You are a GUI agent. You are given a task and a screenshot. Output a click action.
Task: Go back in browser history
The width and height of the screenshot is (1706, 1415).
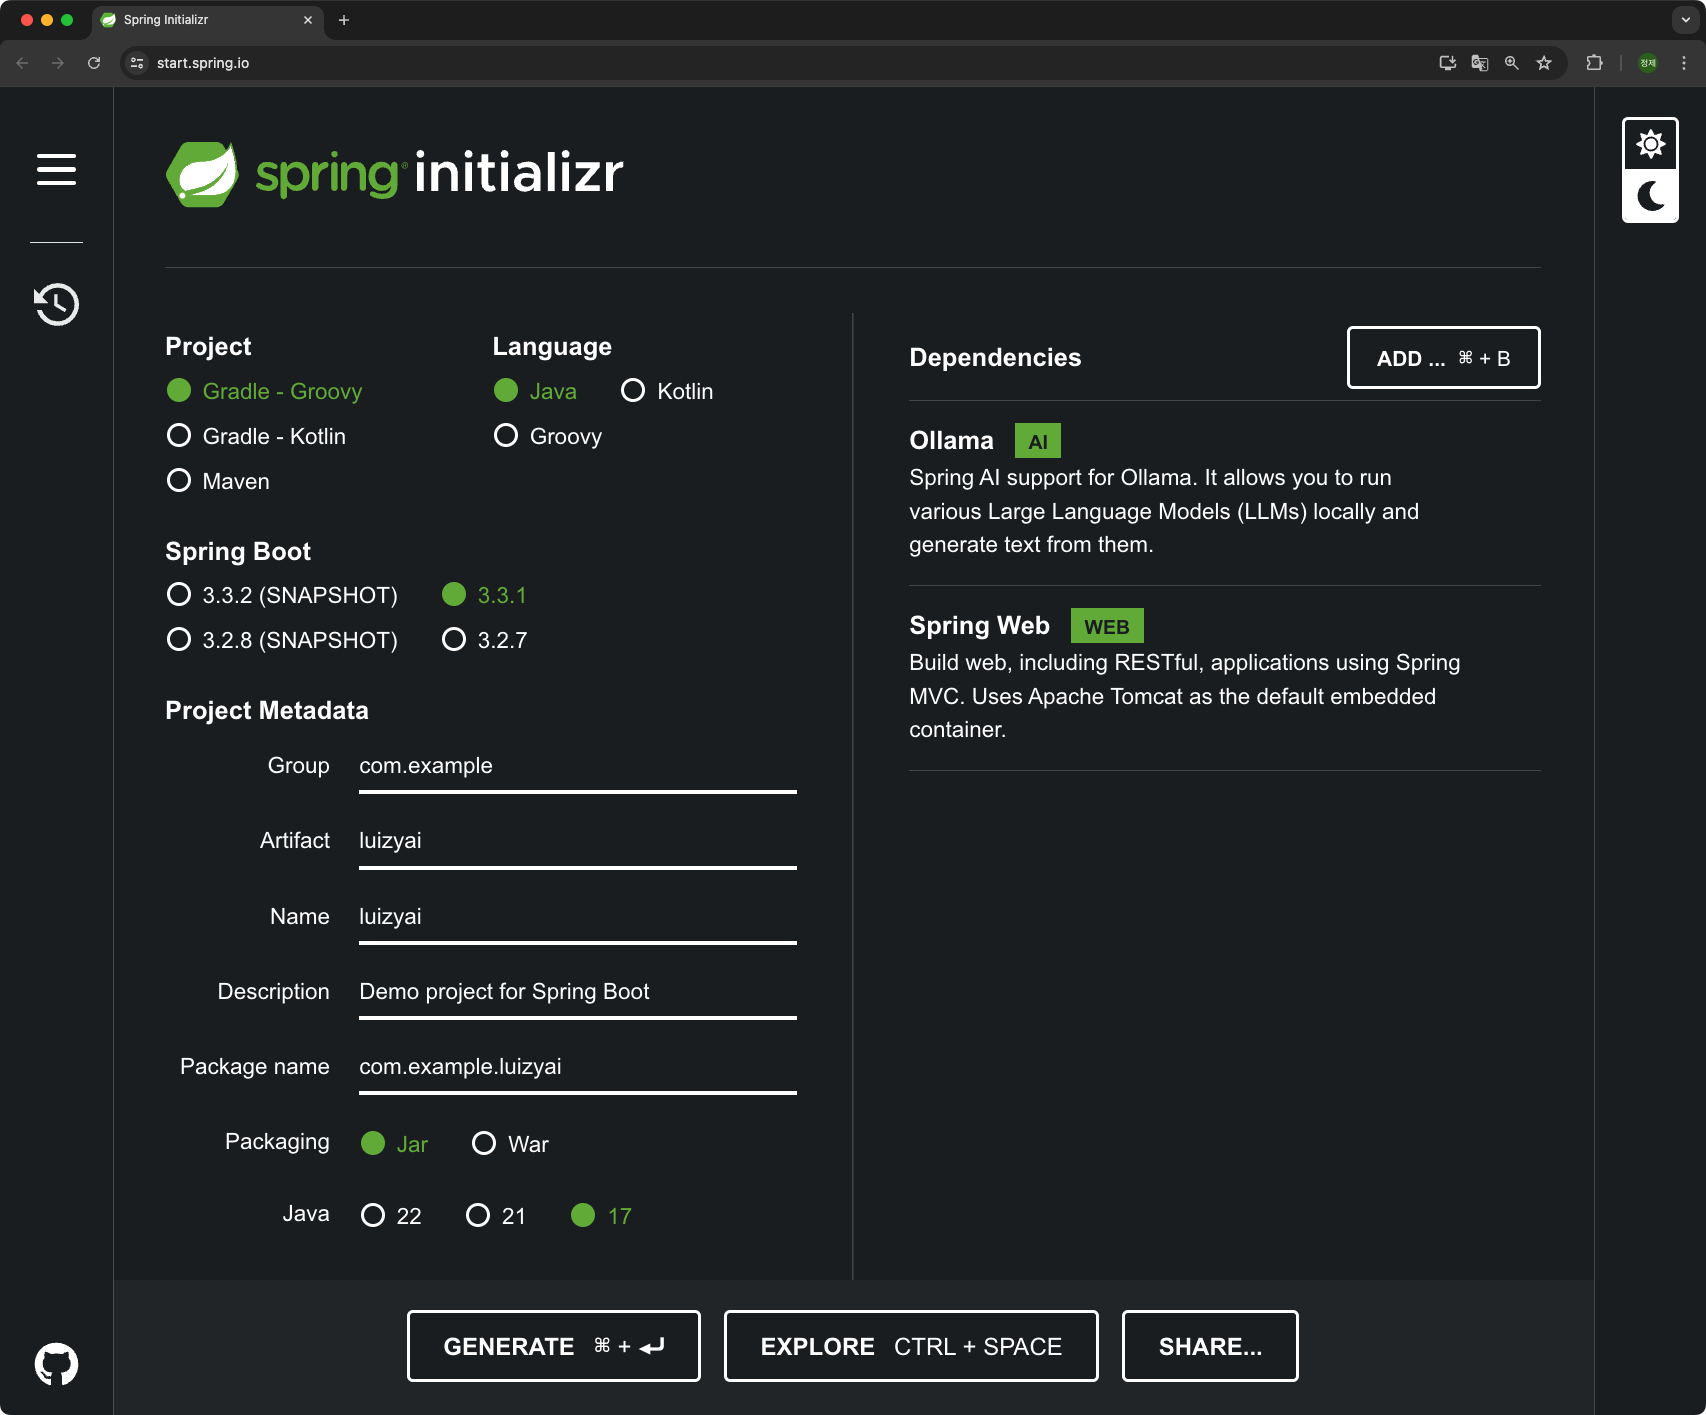[22, 63]
